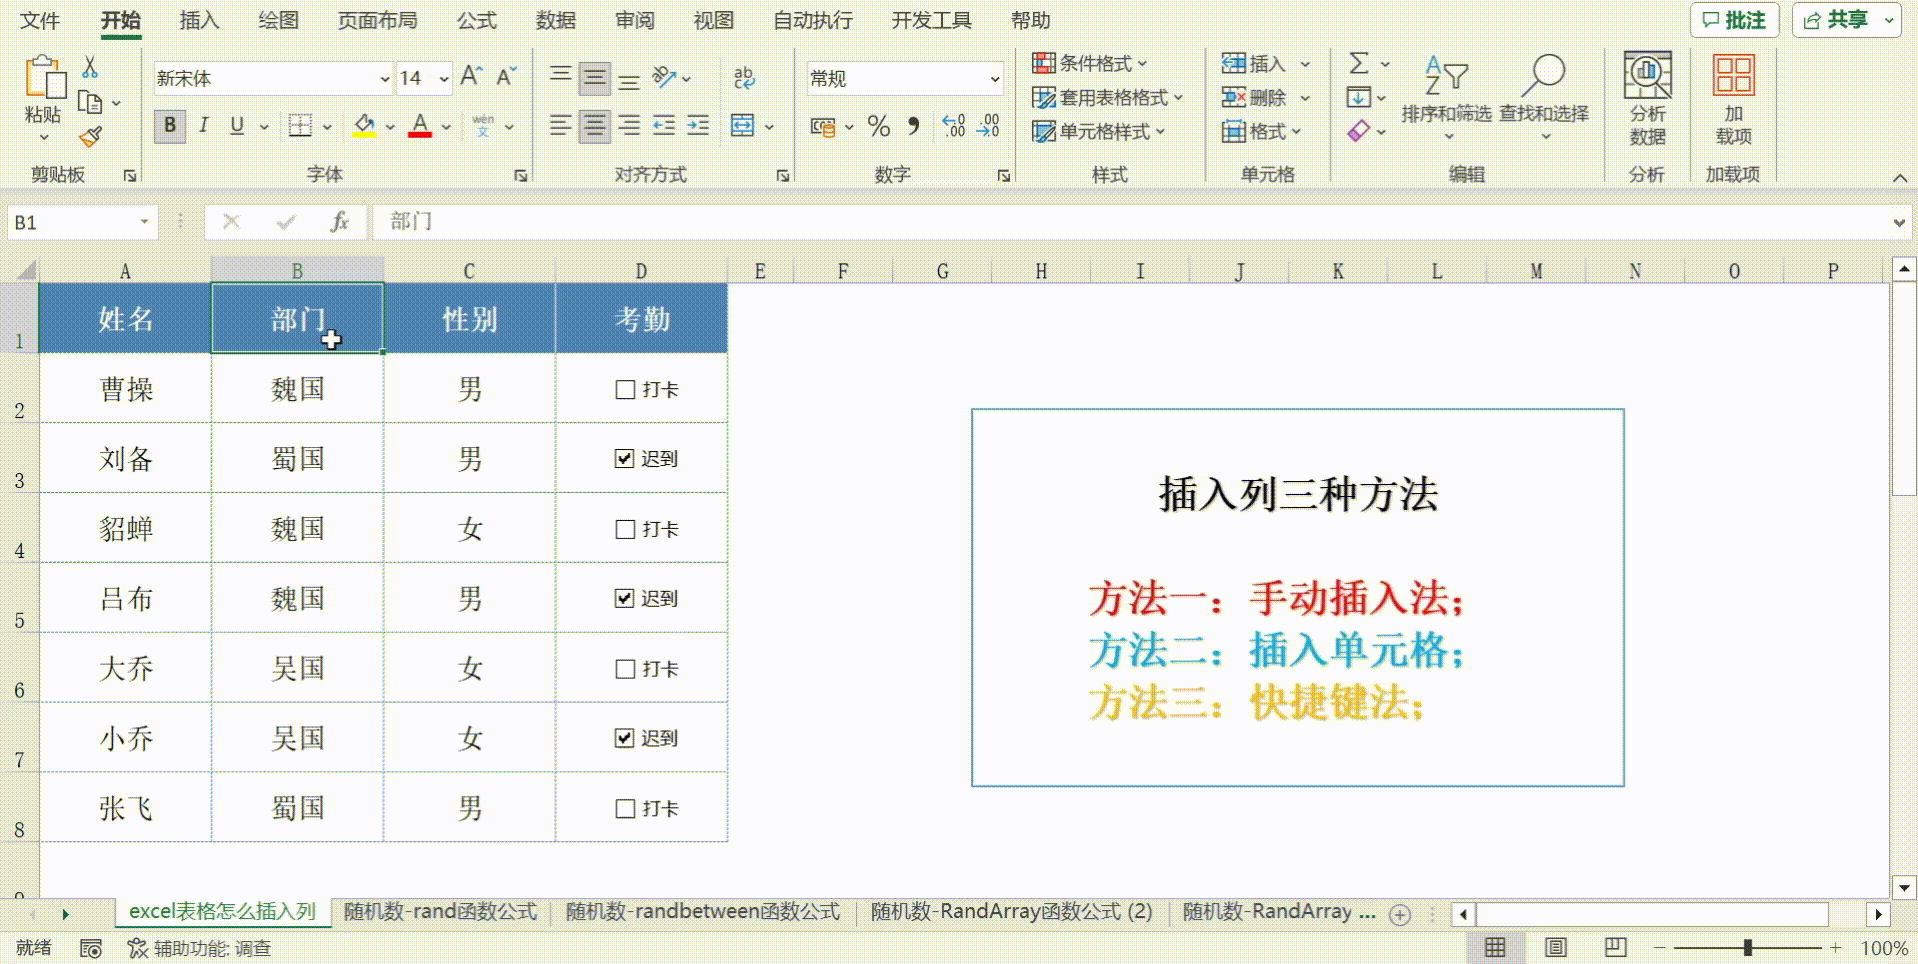Add a new sheet button

[1400, 914]
